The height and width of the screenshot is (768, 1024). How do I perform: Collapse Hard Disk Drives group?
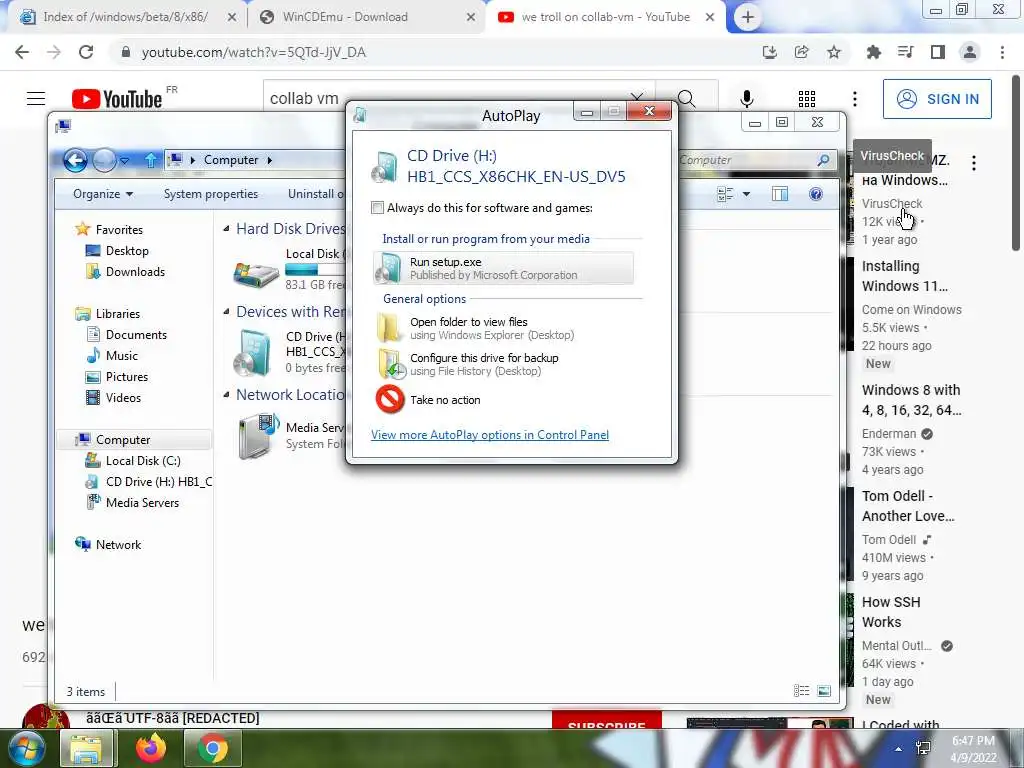click(x=227, y=229)
